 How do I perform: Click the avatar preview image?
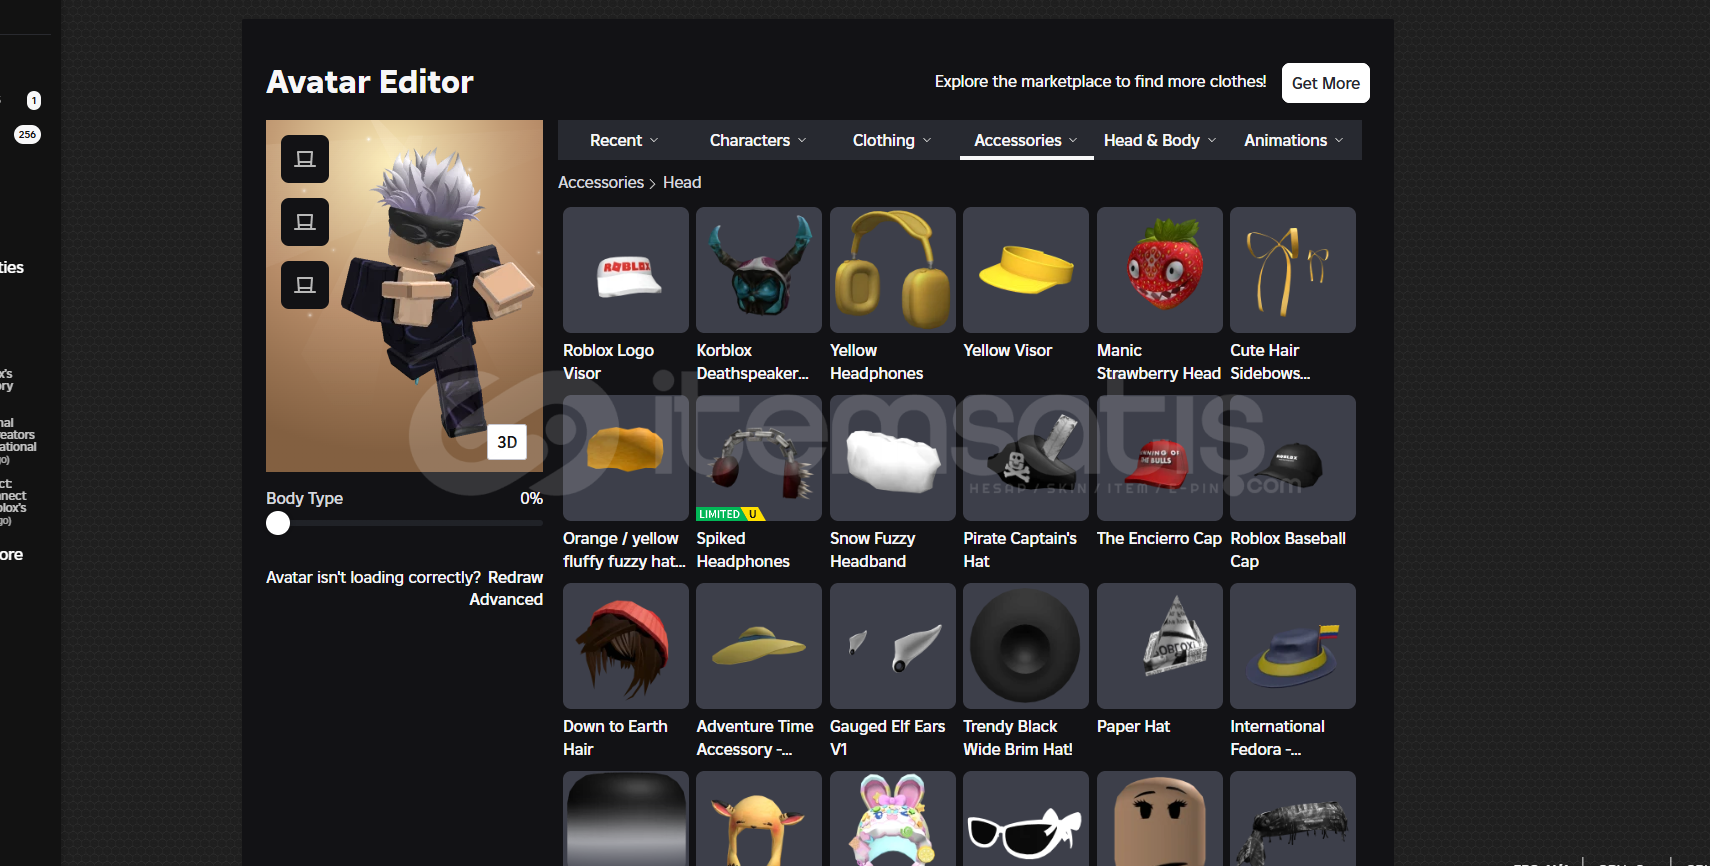pos(404,296)
